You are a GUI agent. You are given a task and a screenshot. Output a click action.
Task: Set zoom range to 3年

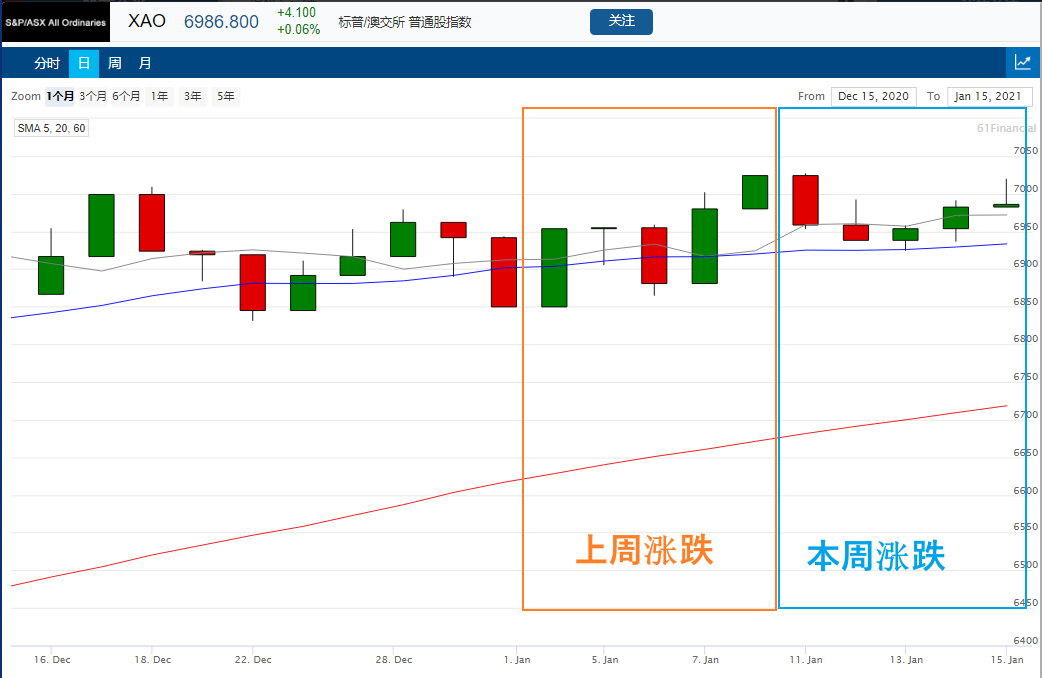click(193, 96)
